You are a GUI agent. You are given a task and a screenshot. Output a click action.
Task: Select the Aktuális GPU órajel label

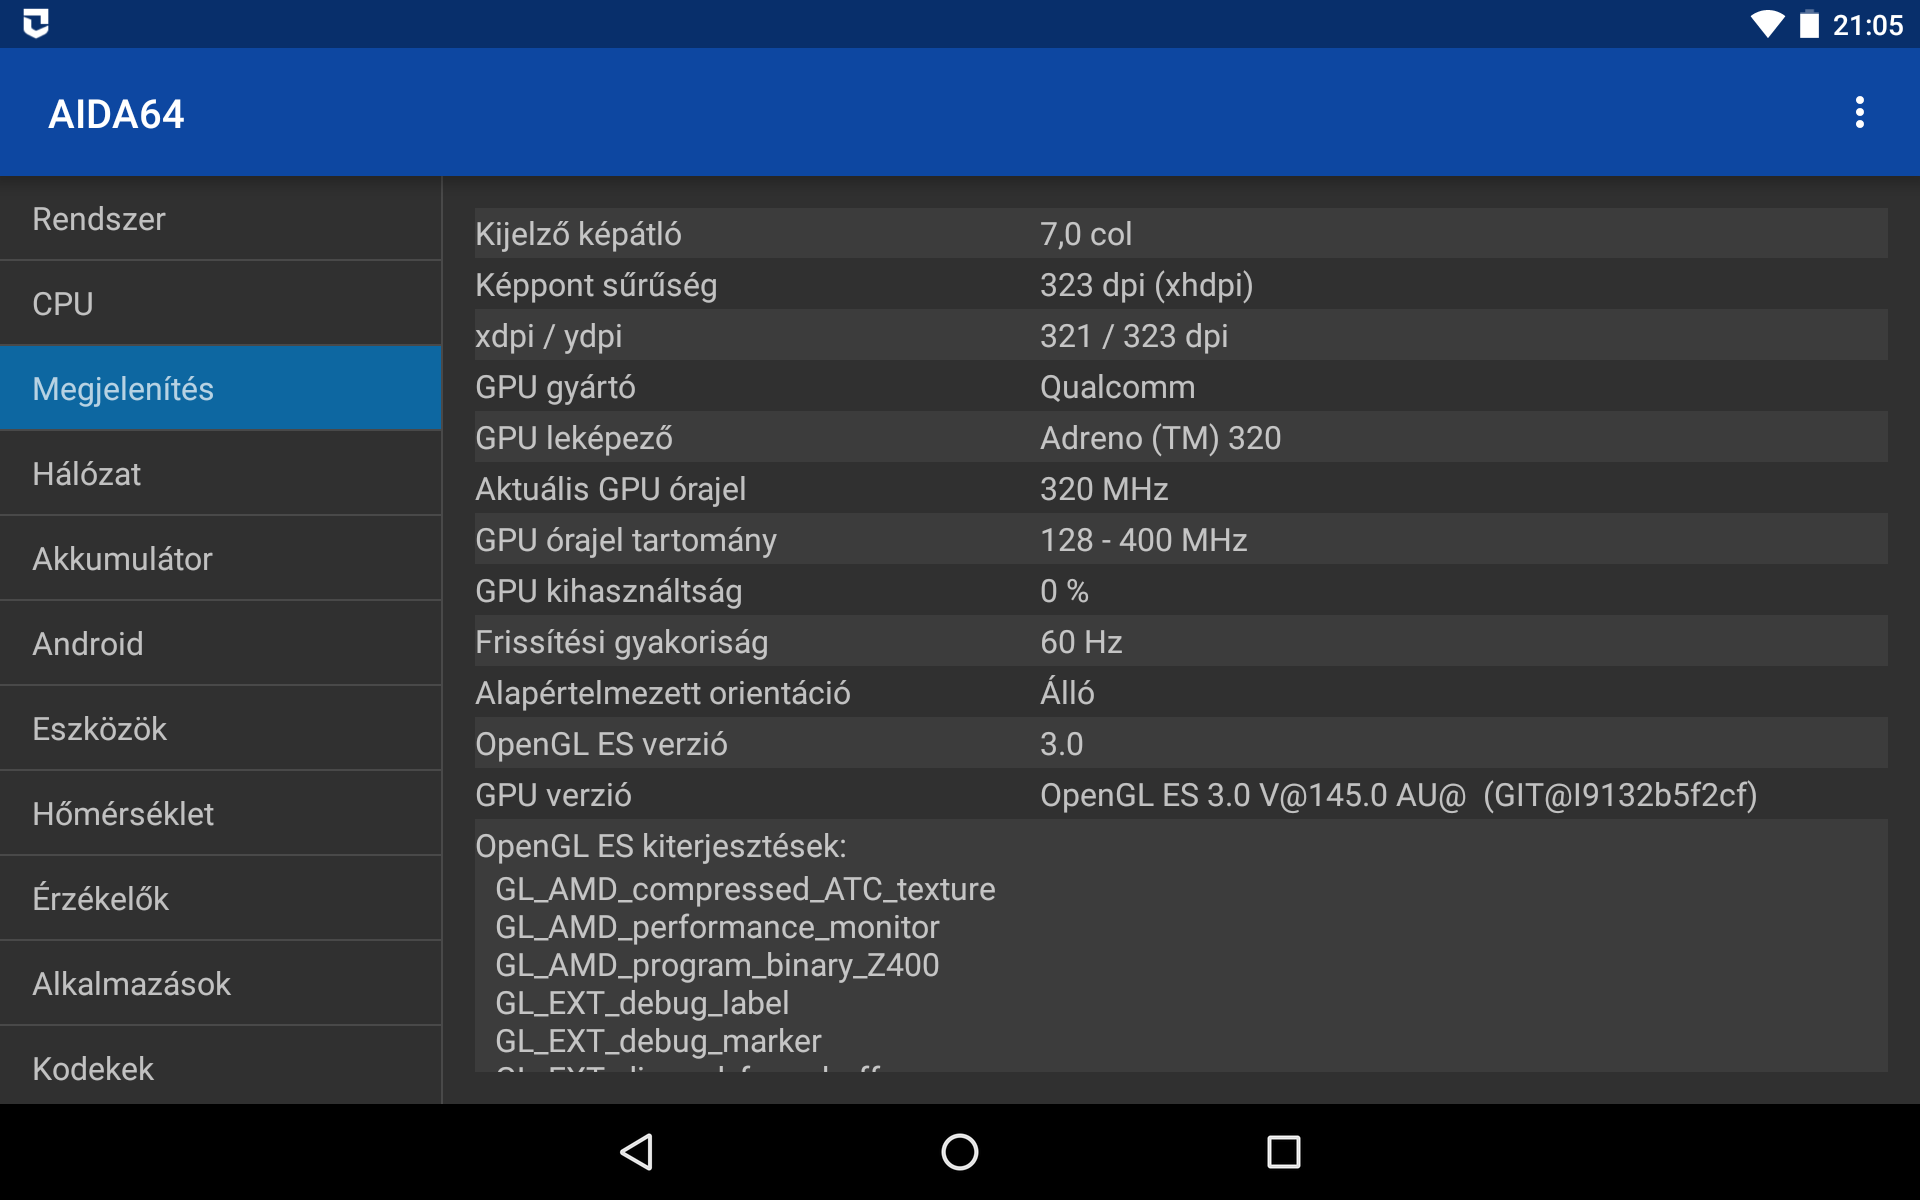click(x=610, y=489)
